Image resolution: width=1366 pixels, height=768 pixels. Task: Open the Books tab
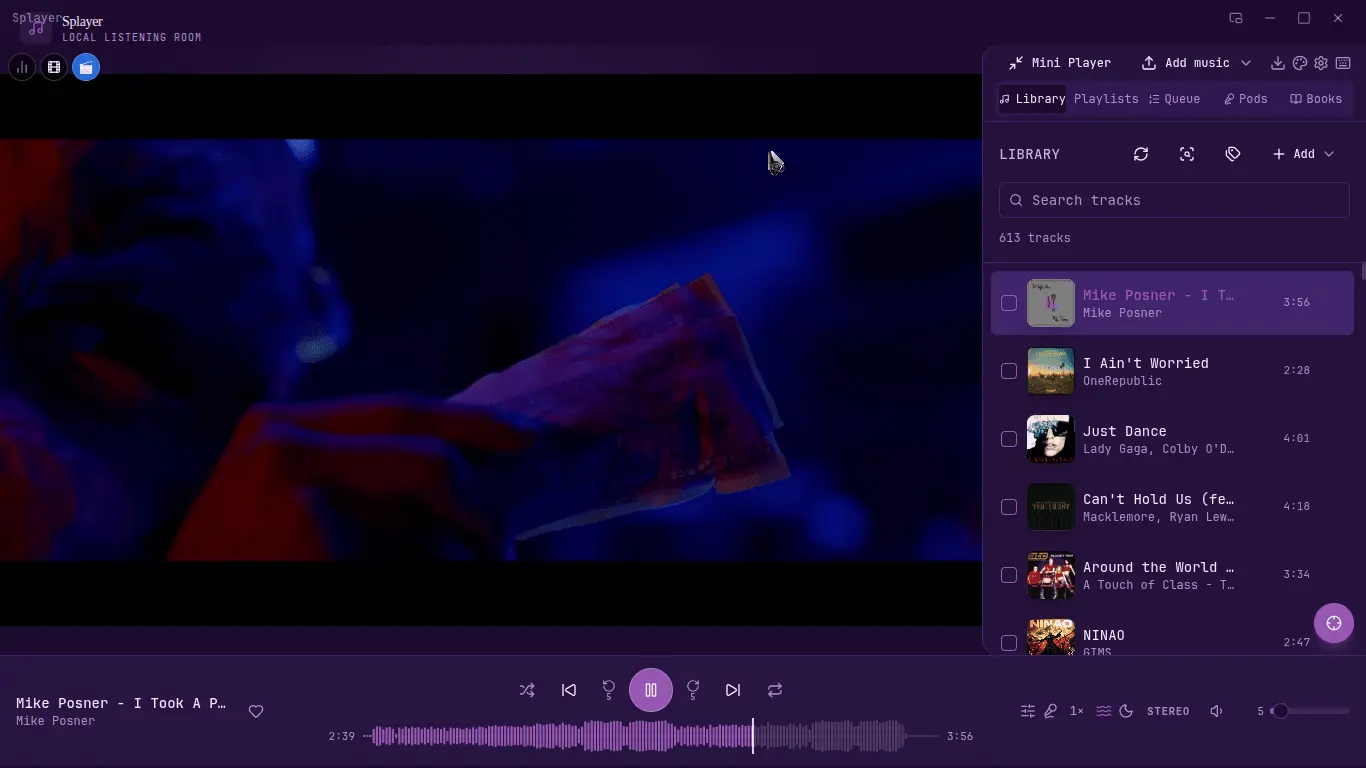1316,99
